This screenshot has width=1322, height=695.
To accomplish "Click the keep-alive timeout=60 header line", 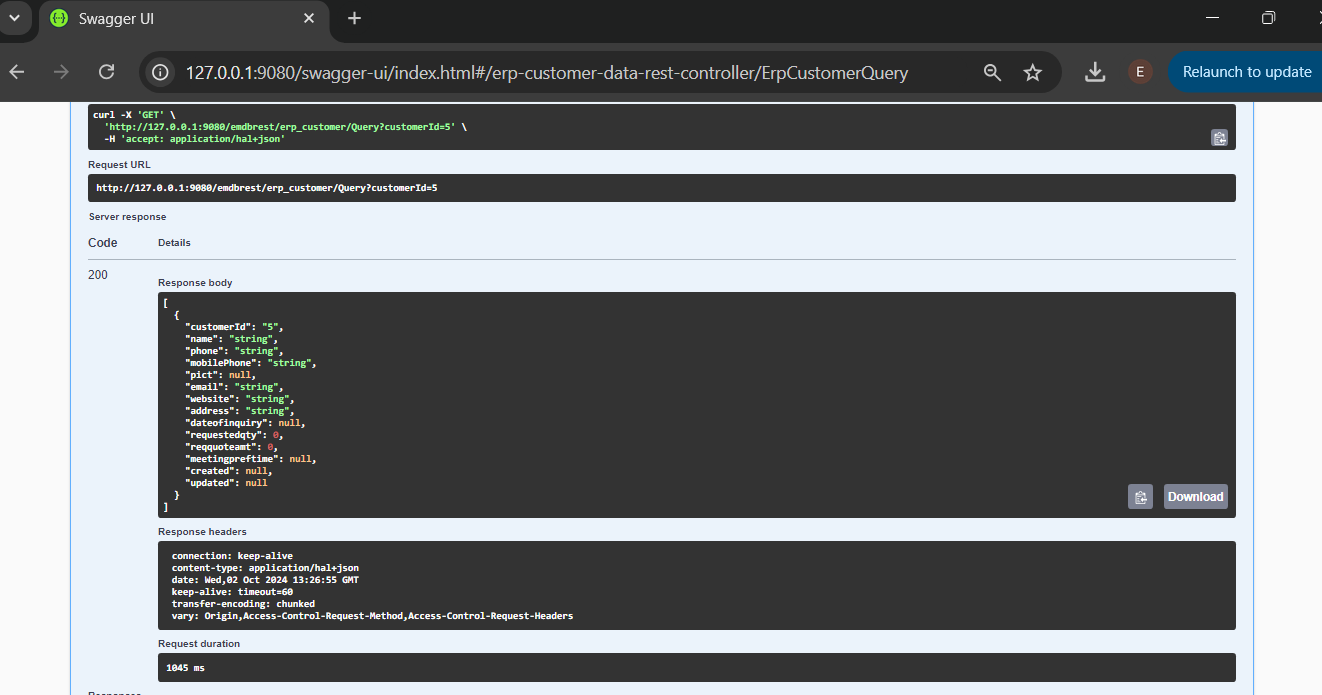I will [x=232, y=592].
